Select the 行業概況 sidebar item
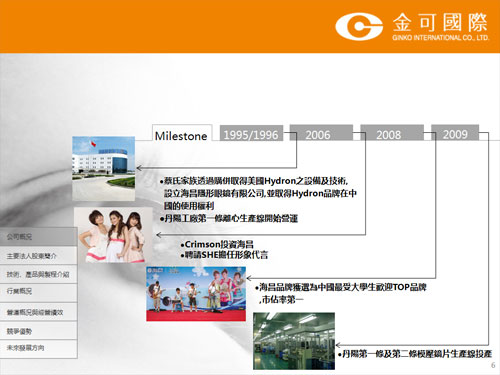Viewport: 500px width, 375px height. tap(38, 292)
